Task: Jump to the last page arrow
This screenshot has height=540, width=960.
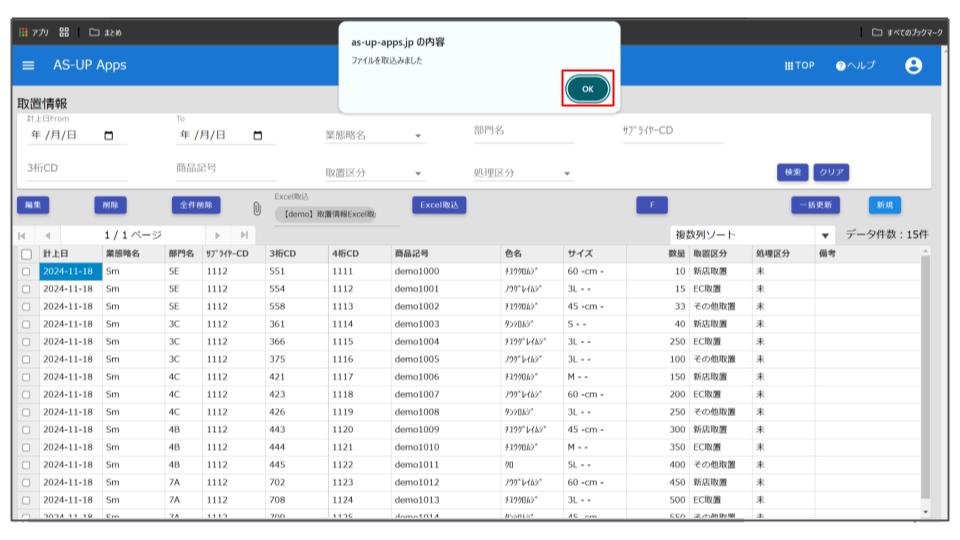Action: [241, 235]
